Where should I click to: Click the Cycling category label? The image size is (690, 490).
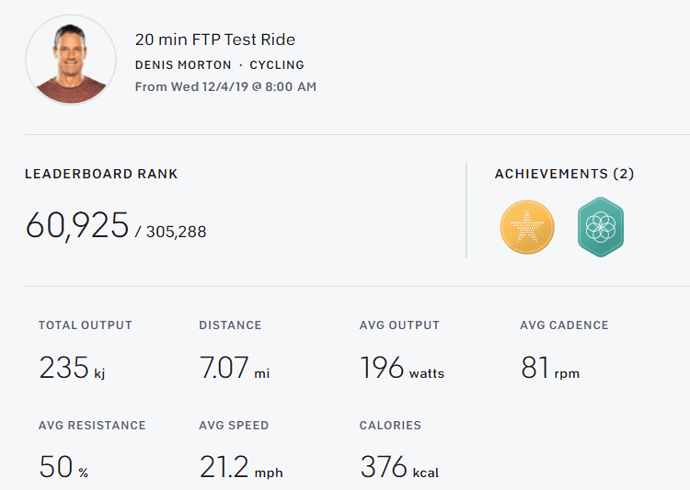[277, 65]
